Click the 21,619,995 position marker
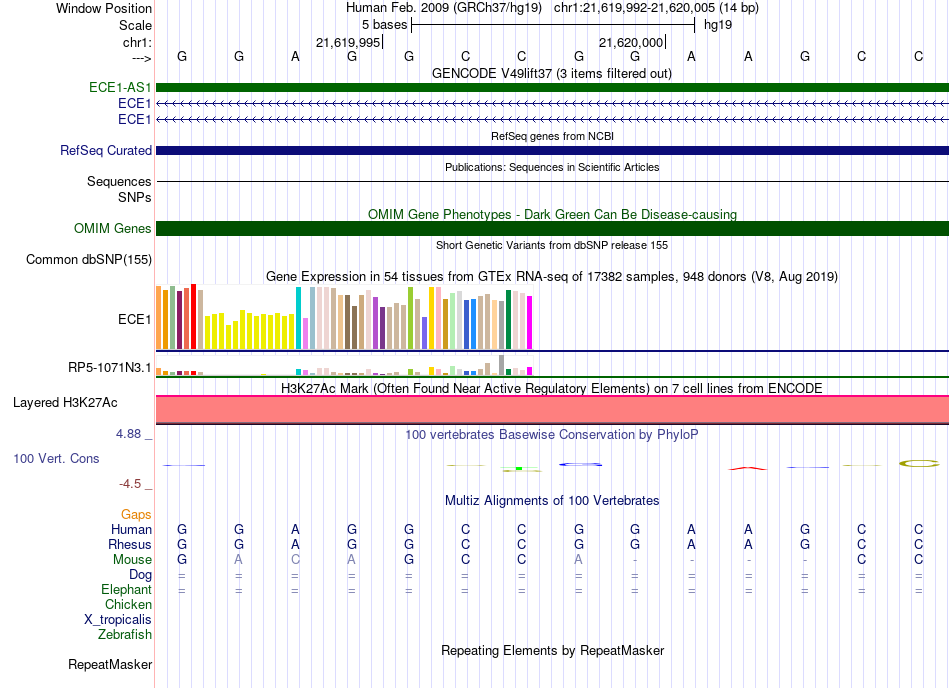Image resolution: width=950 pixels, height=688 pixels. point(348,42)
